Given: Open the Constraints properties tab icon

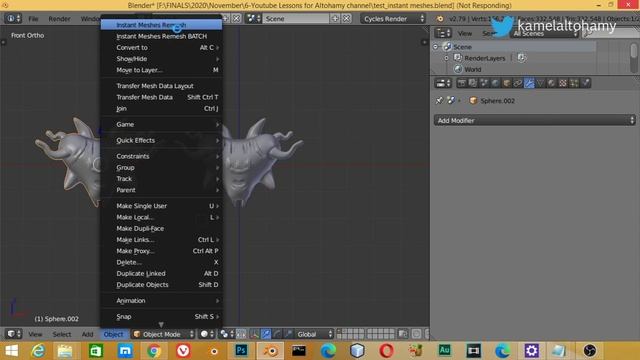Looking at the screenshot, I should (518, 83).
